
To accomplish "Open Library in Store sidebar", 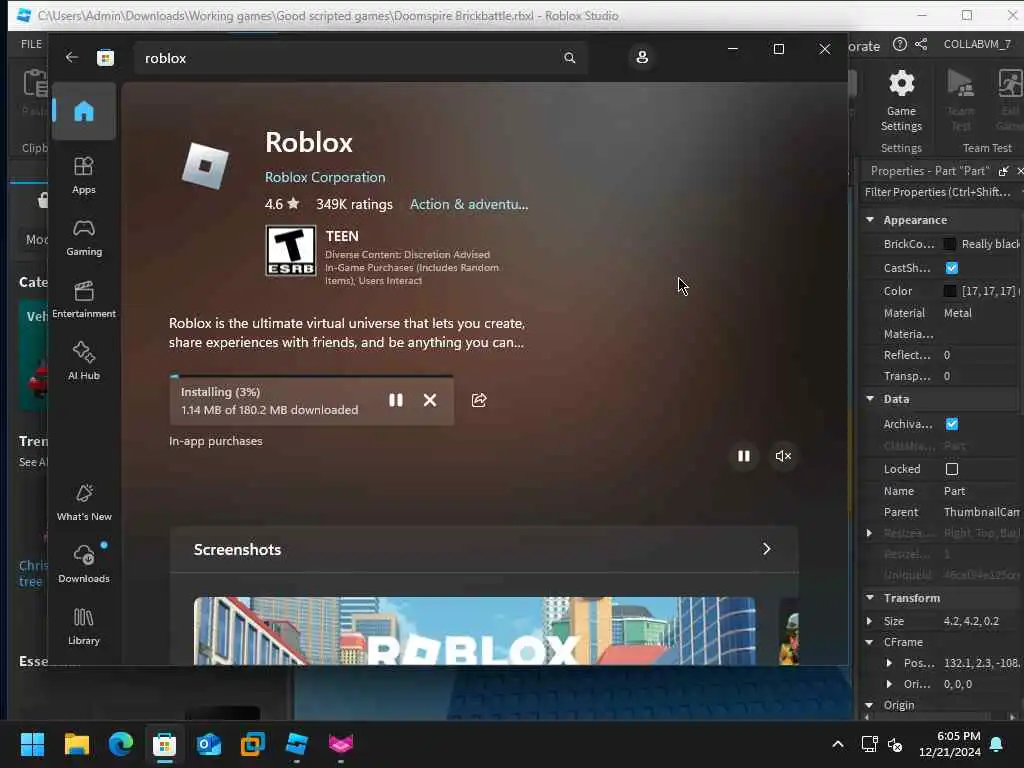I will click(x=84, y=626).
